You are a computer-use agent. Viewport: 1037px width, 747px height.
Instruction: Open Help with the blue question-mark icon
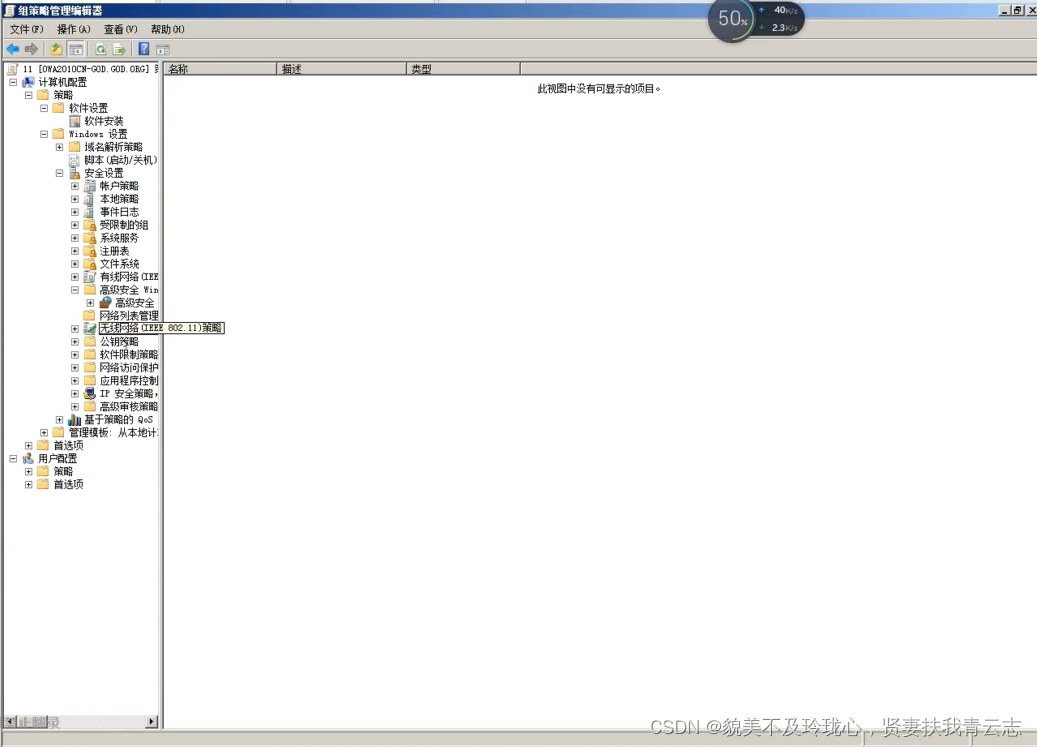click(144, 49)
